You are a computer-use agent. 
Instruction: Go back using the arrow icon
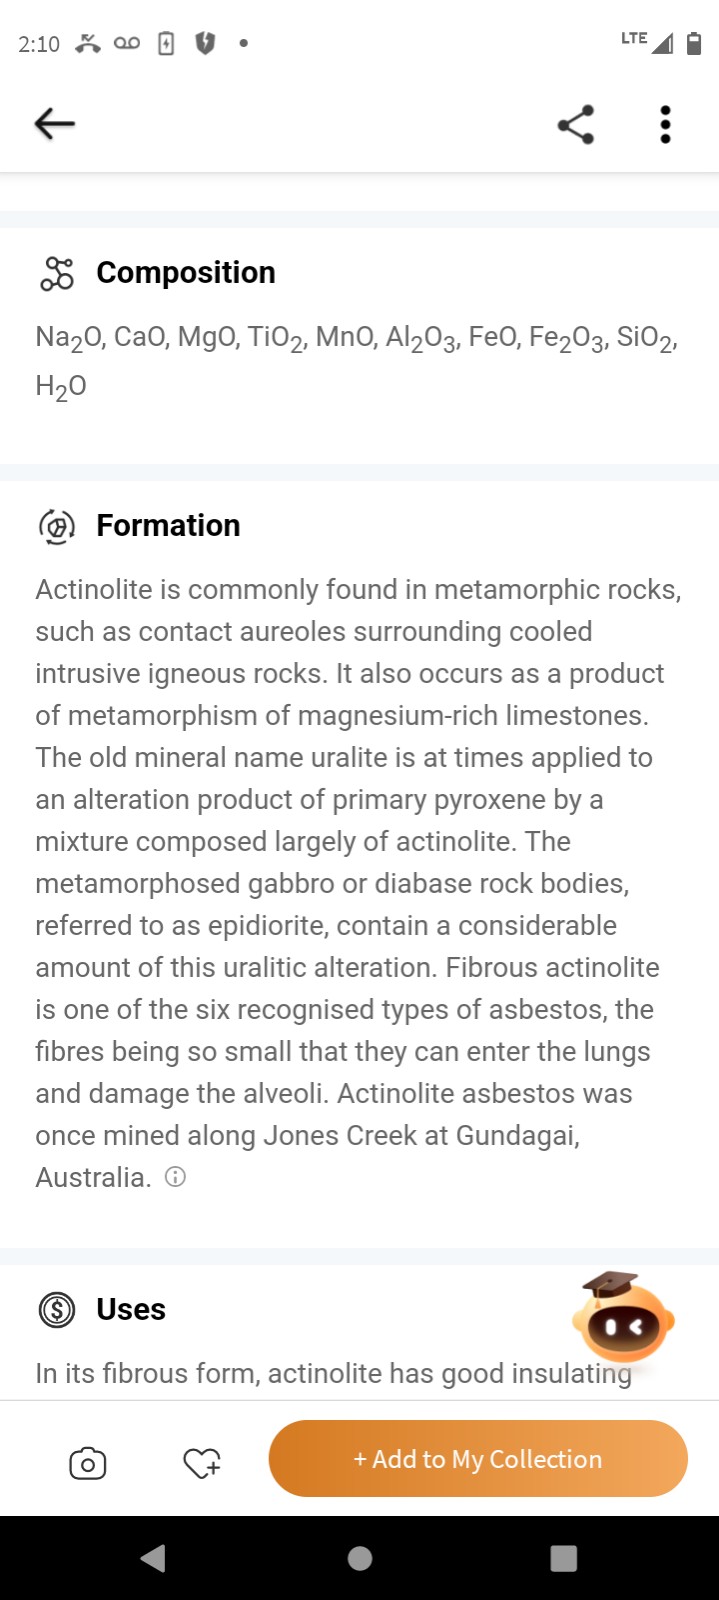[55, 124]
